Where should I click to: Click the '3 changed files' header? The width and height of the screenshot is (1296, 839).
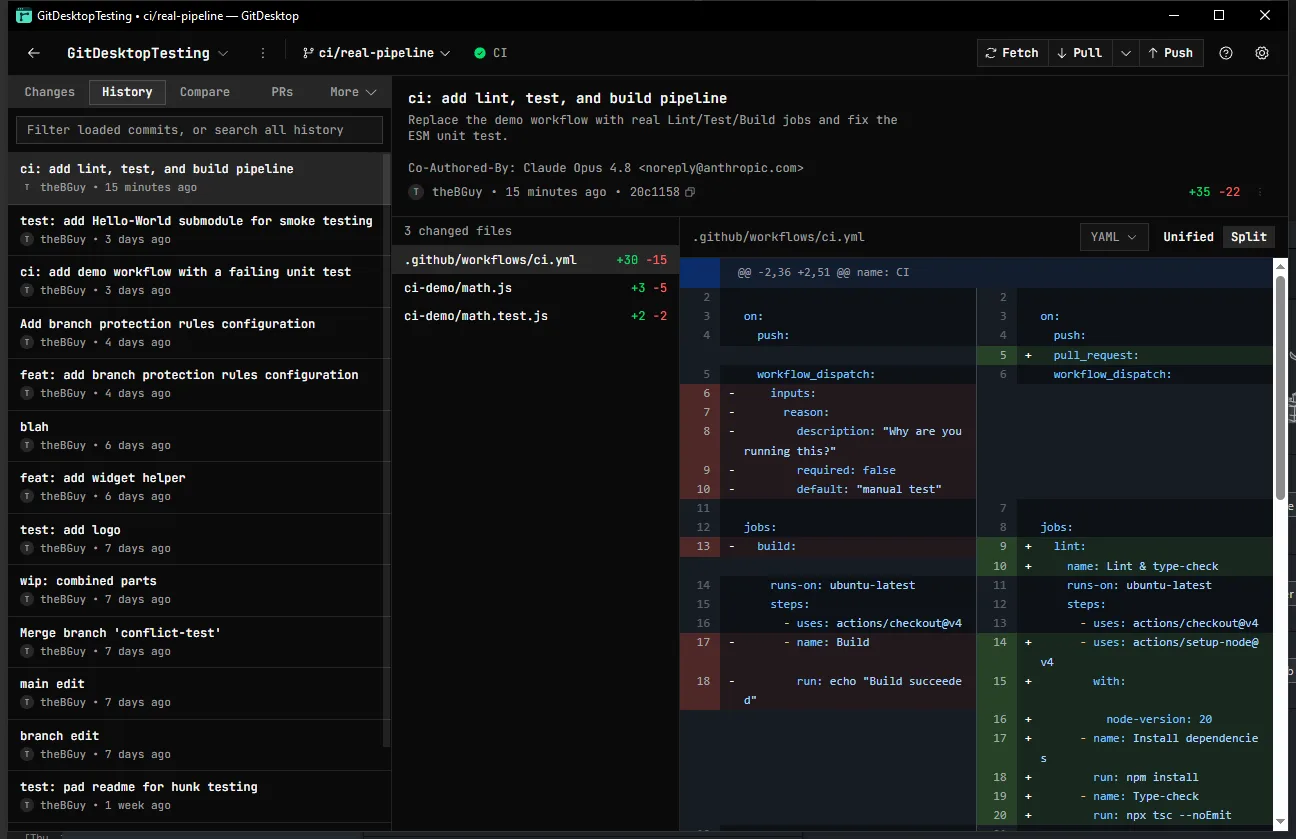[458, 231]
